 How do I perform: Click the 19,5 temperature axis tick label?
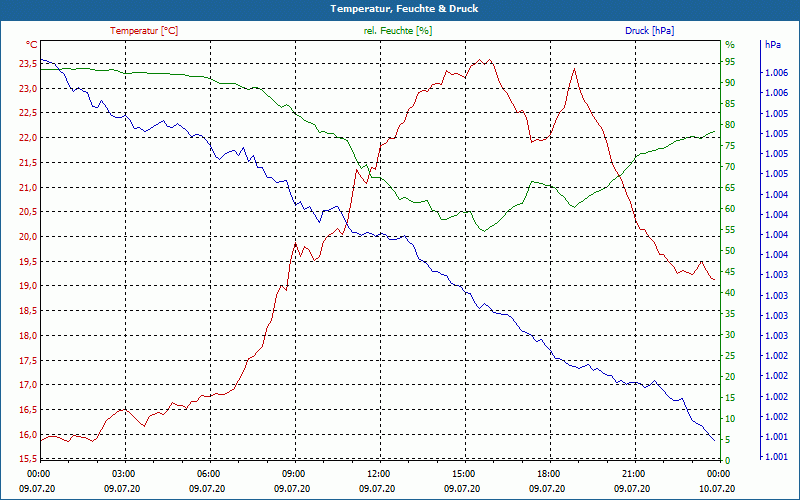coord(28,262)
